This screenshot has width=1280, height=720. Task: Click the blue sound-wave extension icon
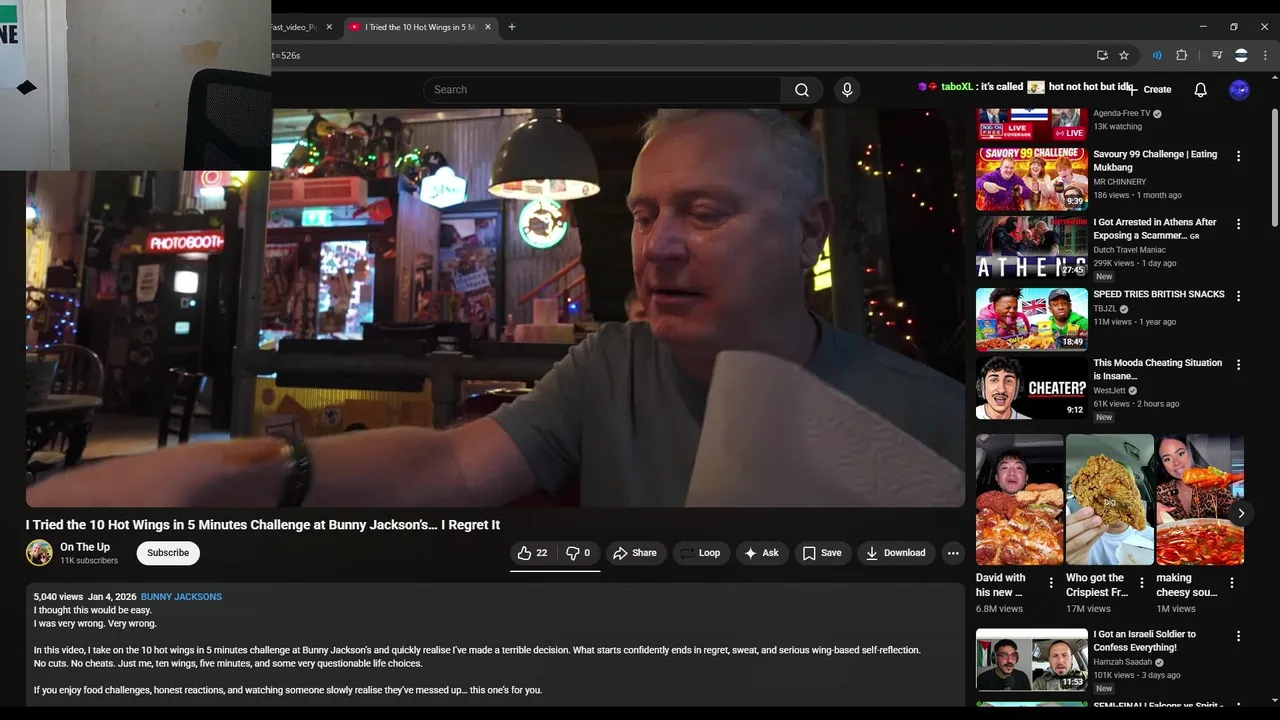coord(1157,55)
